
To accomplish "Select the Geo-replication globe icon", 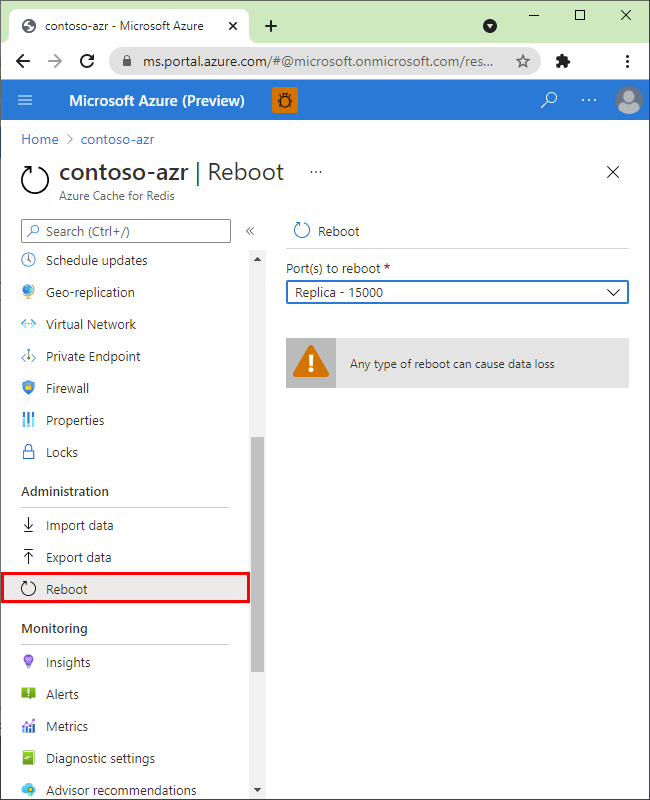I will (x=30, y=292).
